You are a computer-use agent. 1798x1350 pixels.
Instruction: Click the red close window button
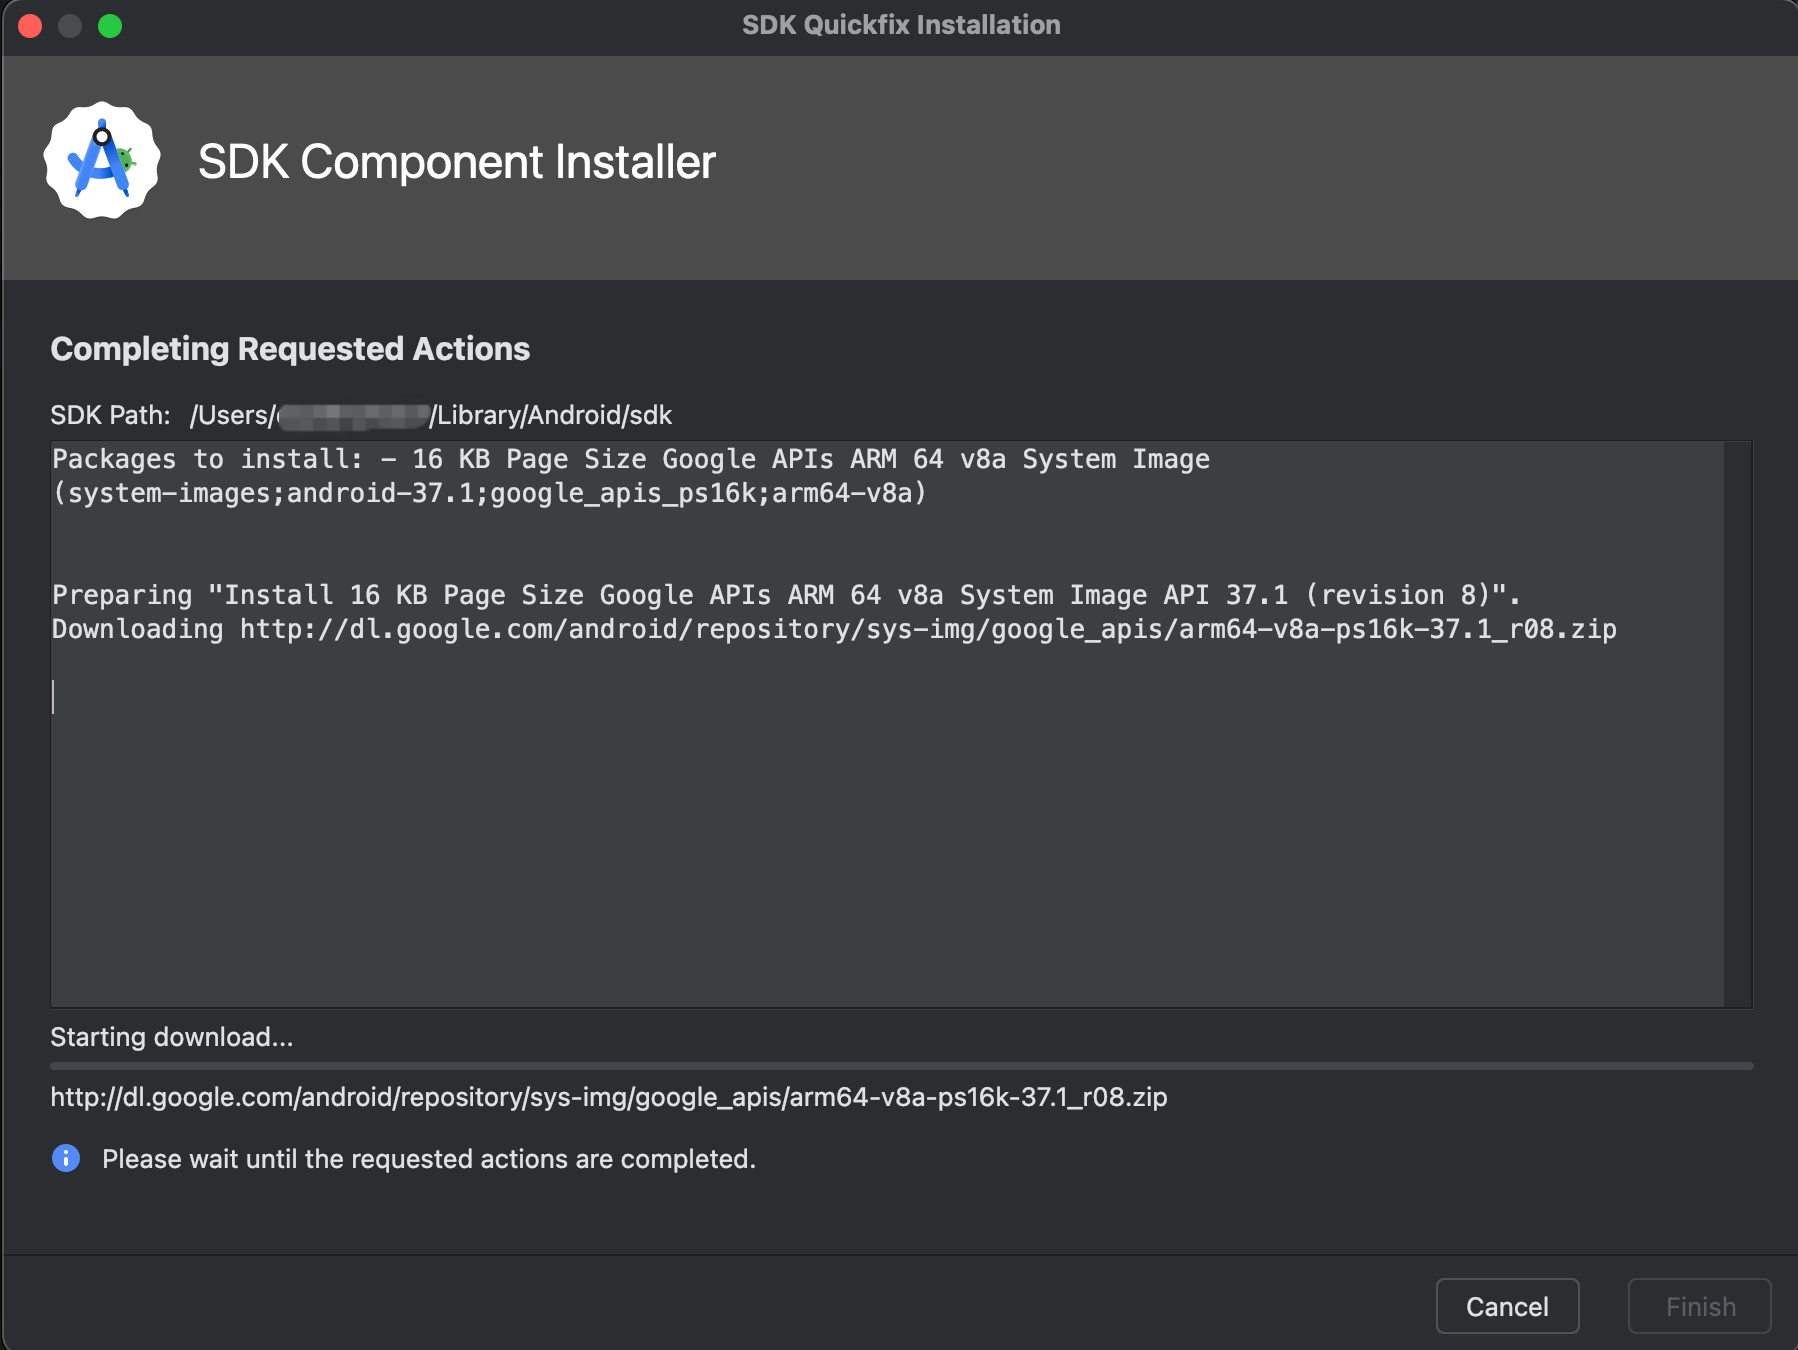(x=30, y=26)
